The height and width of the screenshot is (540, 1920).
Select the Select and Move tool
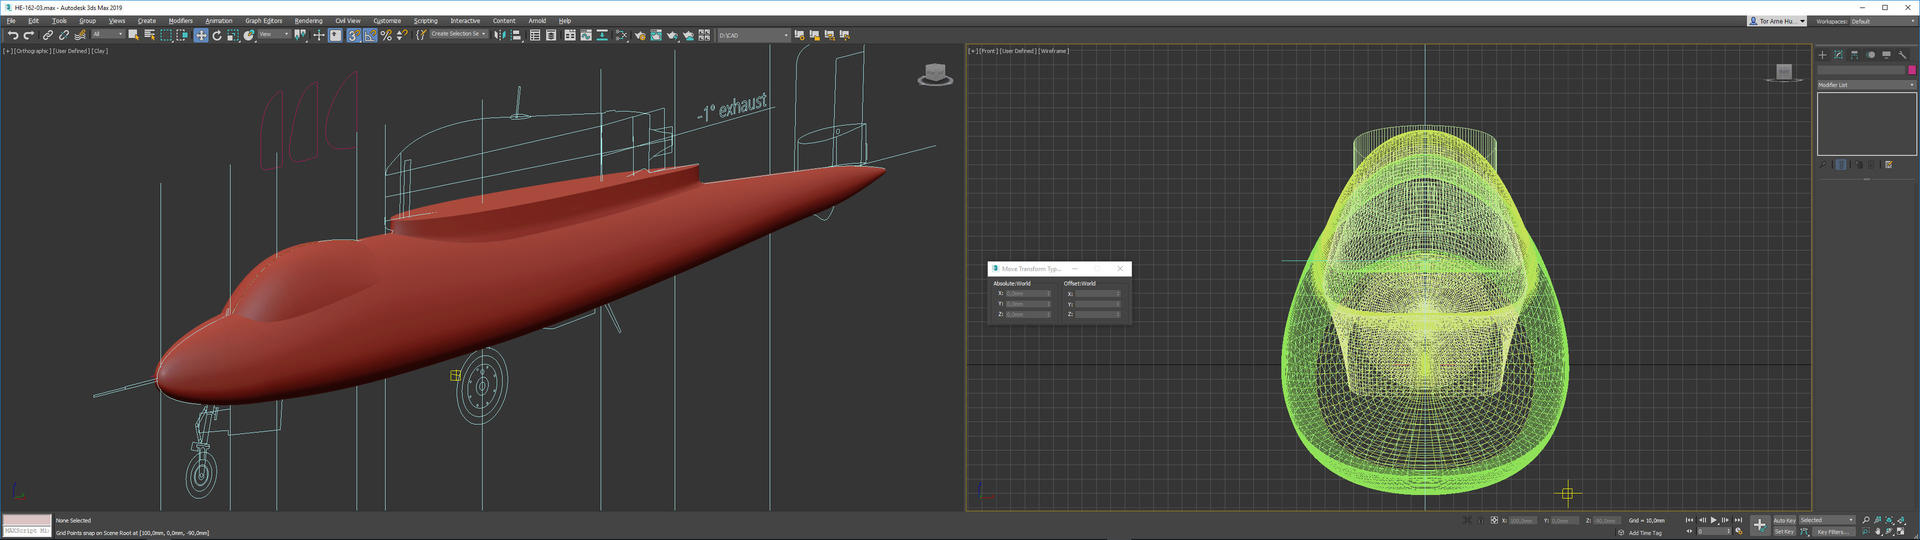point(201,35)
